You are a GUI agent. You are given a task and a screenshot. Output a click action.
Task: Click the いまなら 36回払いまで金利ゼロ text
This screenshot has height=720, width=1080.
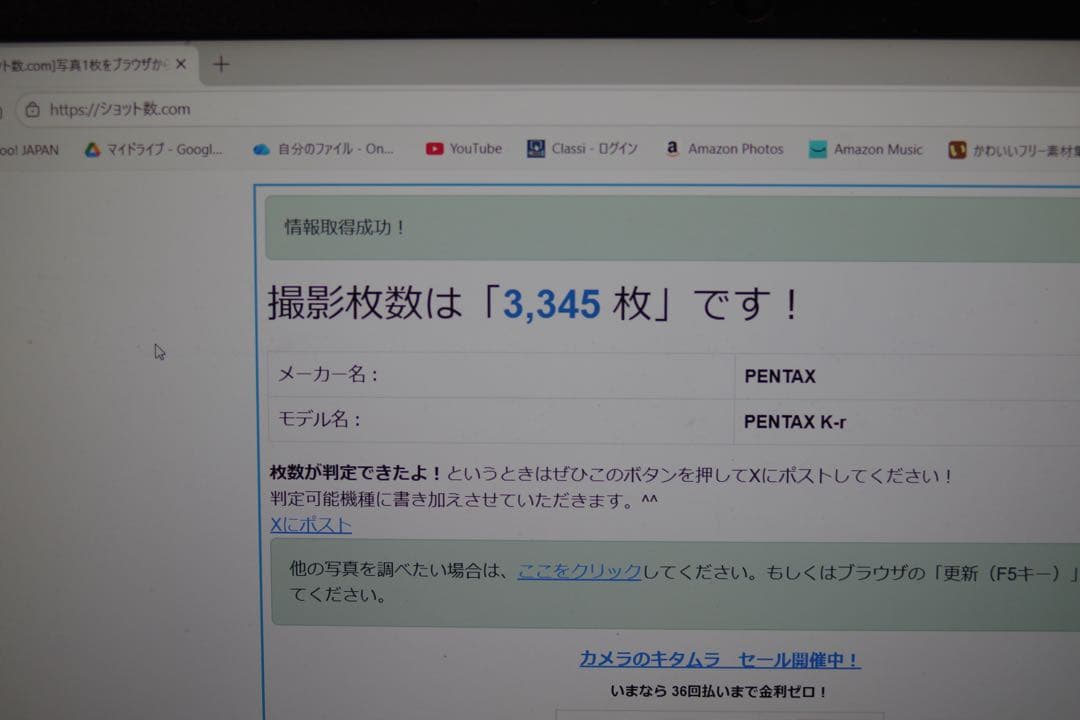click(718, 691)
